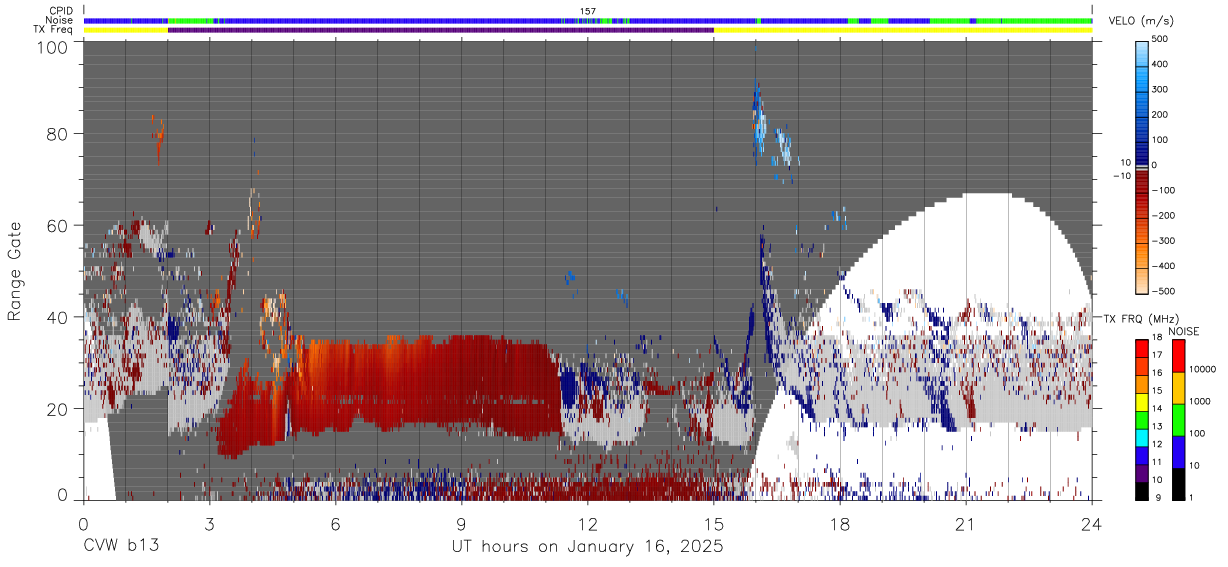Image resolution: width=1228 pixels, height=567 pixels.
Task: Click the 9 hour label on time axis
Action: (x=462, y=523)
